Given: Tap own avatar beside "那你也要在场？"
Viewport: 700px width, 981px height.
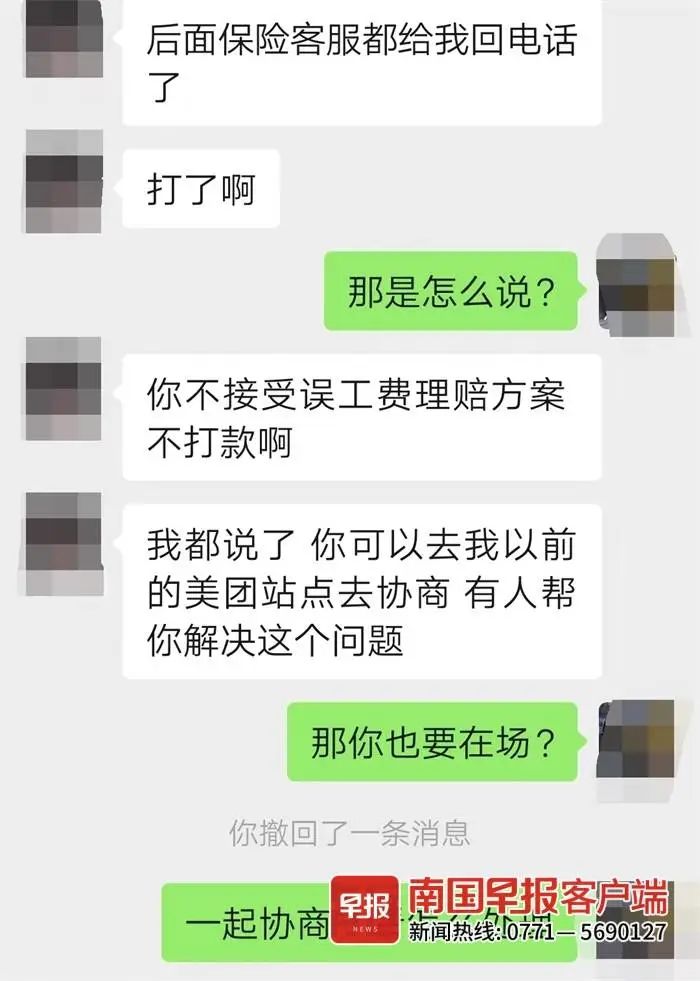Looking at the screenshot, I should coord(636,750).
